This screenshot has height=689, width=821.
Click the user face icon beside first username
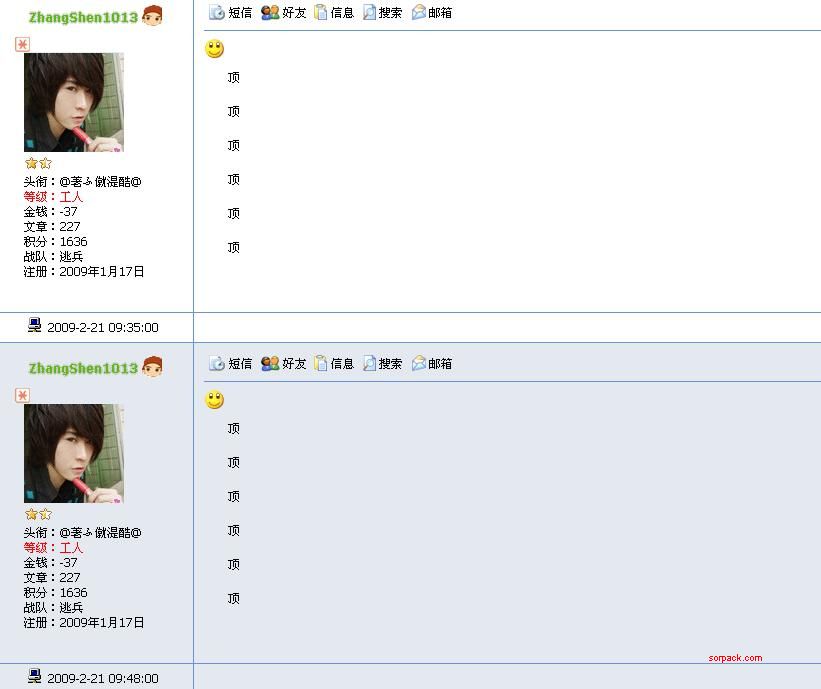(152, 15)
